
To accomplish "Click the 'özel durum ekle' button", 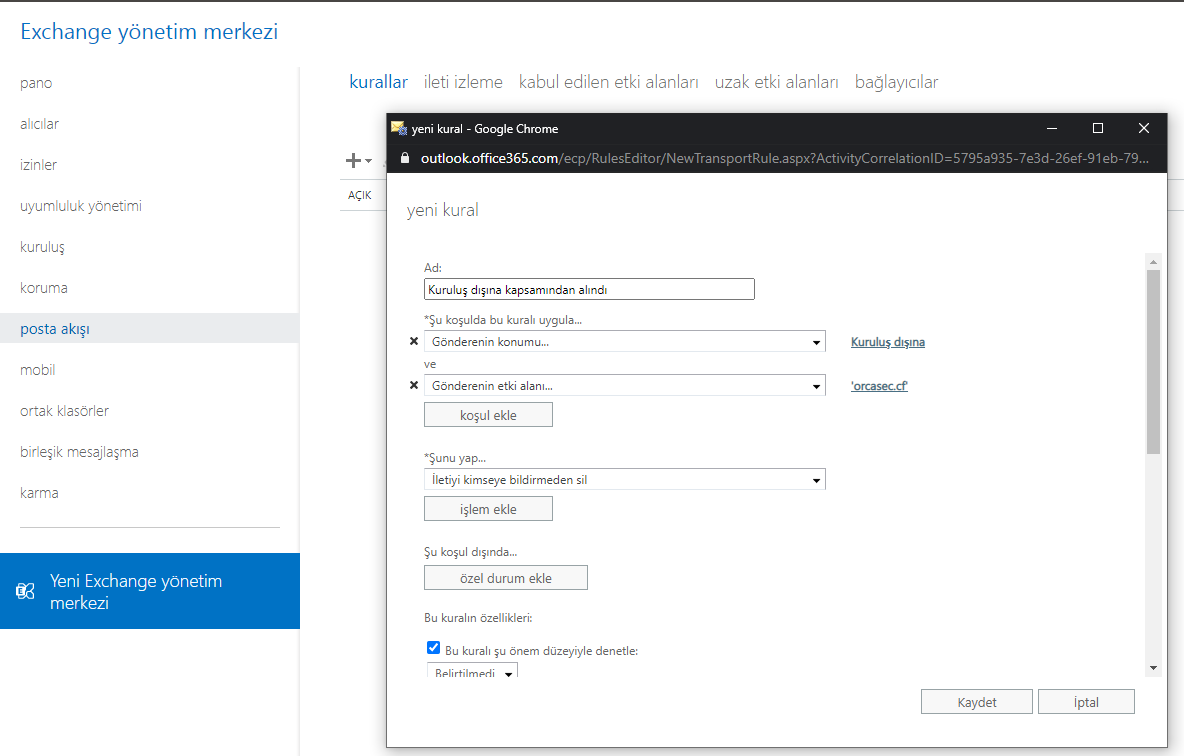I will [506, 578].
